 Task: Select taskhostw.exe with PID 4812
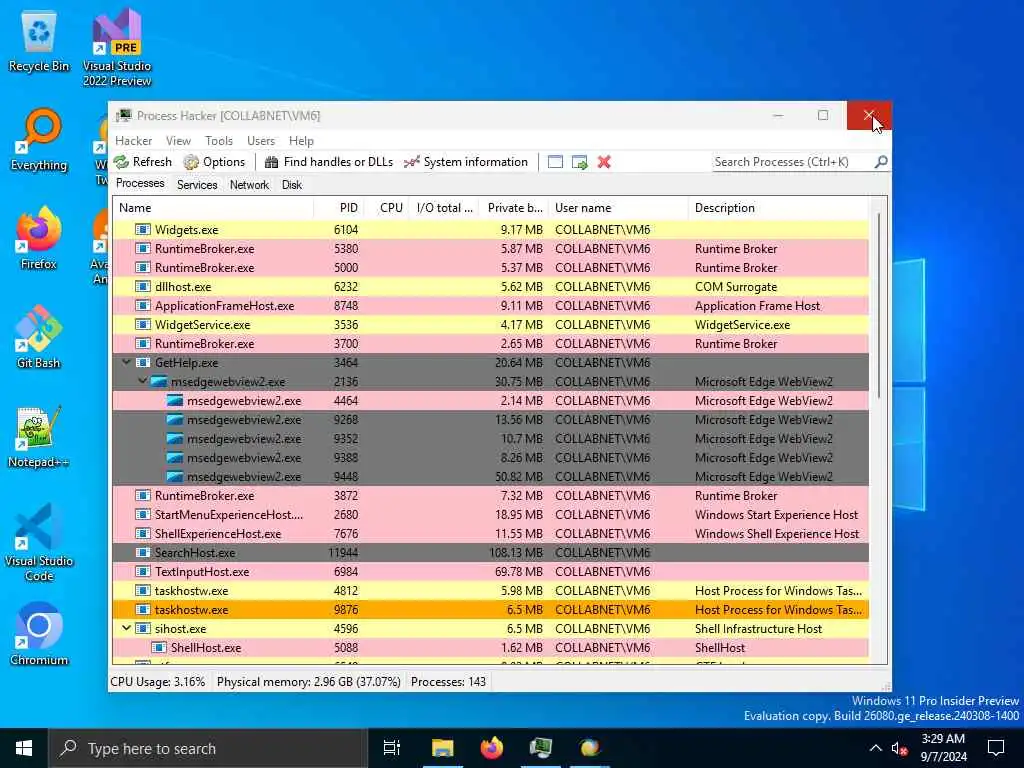pyautogui.click(x=490, y=590)
